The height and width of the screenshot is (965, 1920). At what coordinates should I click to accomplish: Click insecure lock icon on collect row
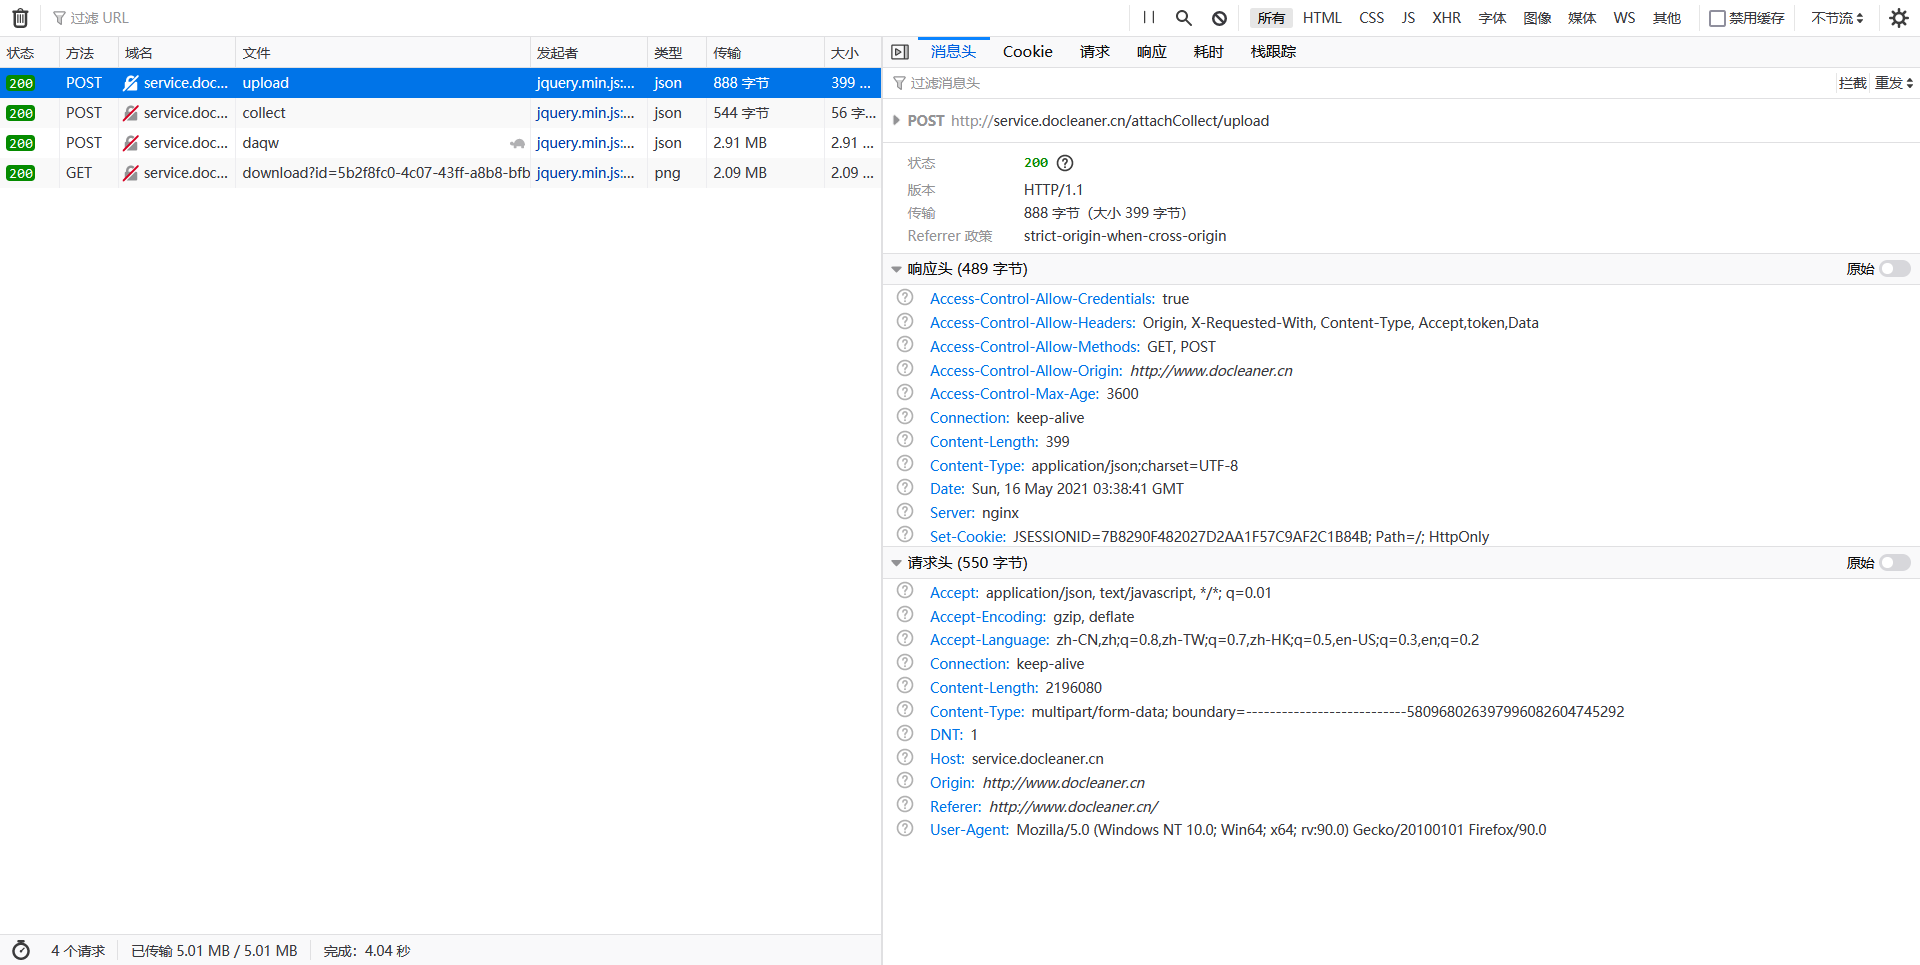coord(130,113)
